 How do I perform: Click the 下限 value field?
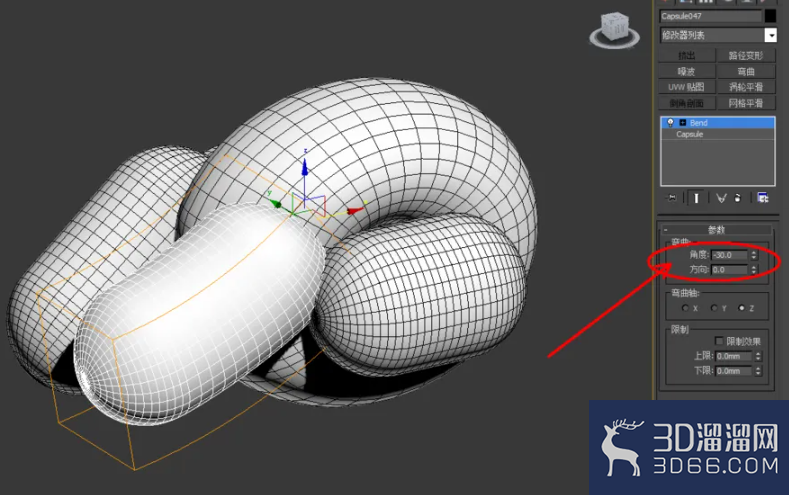(x=734, y=371)
